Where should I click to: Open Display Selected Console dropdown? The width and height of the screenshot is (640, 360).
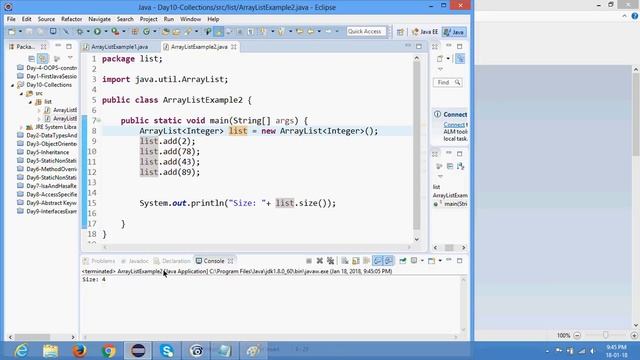click(x=422, y=261)
